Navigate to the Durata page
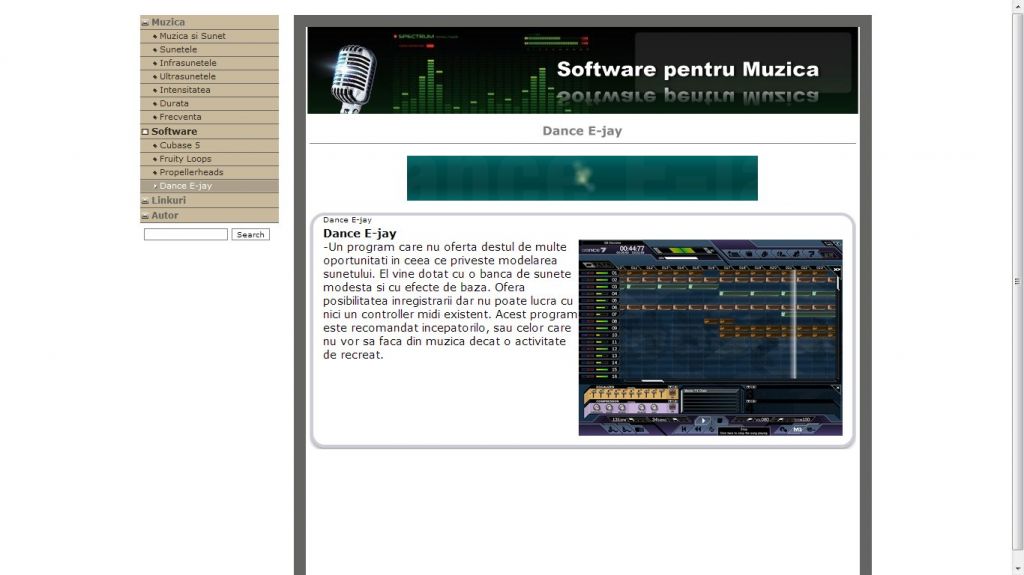The width and height of the screenshot is (1024, 575). pyautogui.click(x=173, y=103)
